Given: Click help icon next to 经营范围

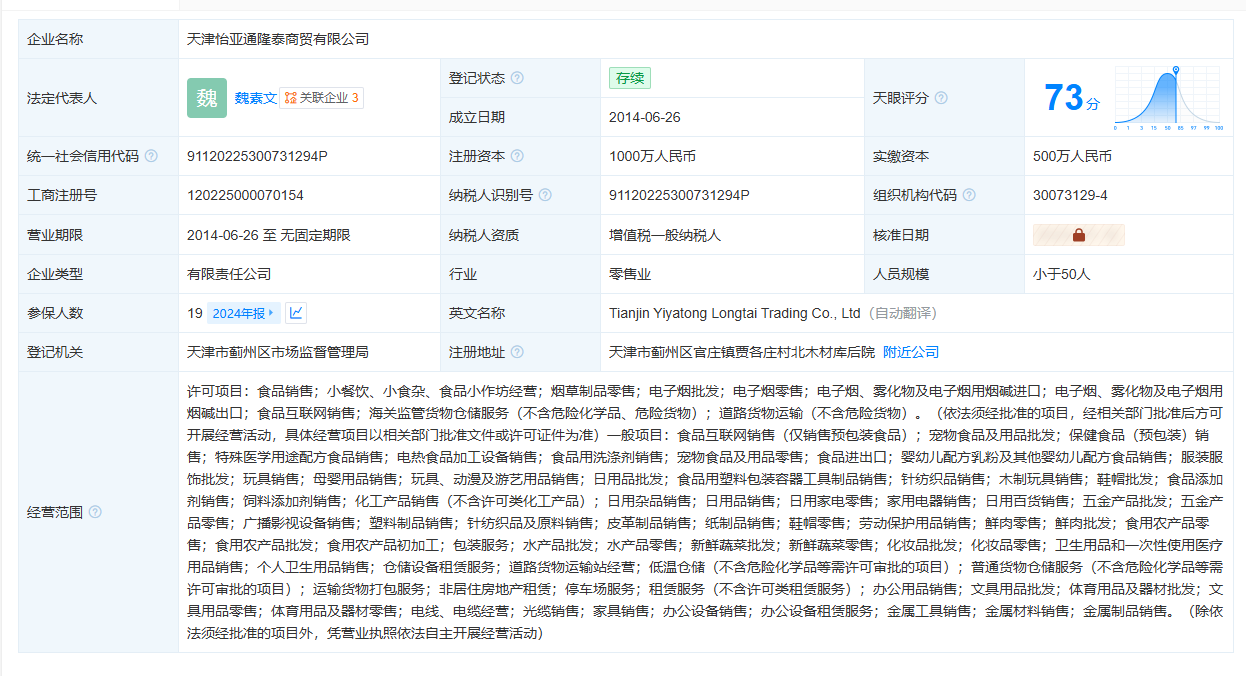Looking at the screenshot, I should [95, 512].
